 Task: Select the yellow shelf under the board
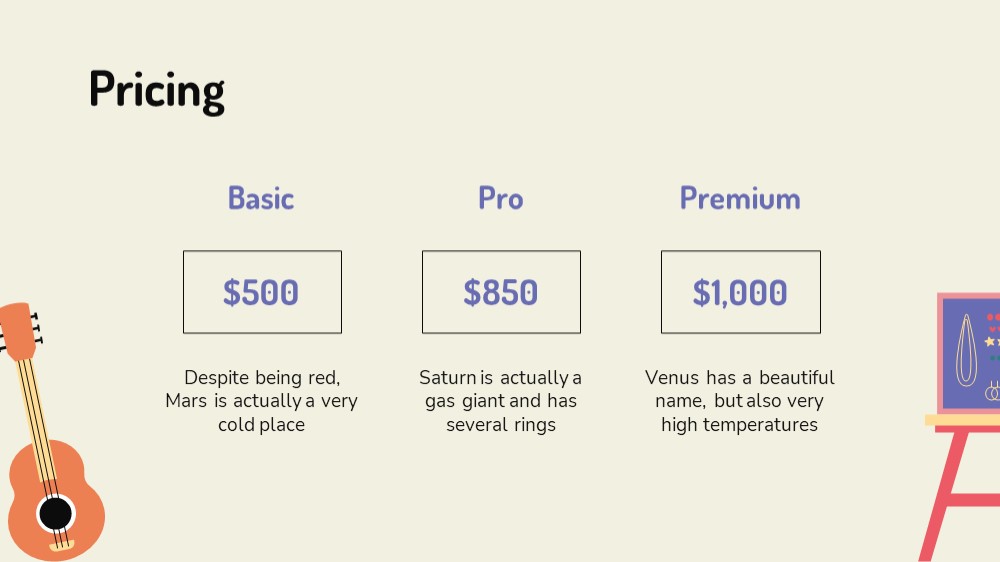click(962, 420)
